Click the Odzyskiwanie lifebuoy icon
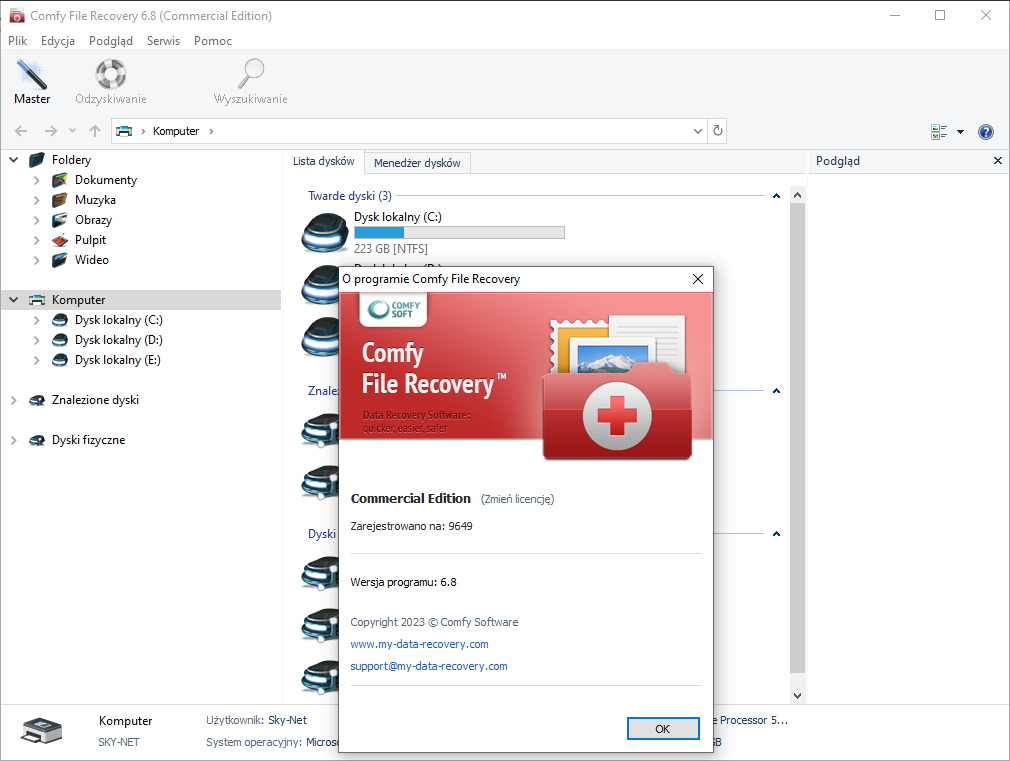Image resolution: width=1010 pixels, height=761 pixels. coord(111,73)
